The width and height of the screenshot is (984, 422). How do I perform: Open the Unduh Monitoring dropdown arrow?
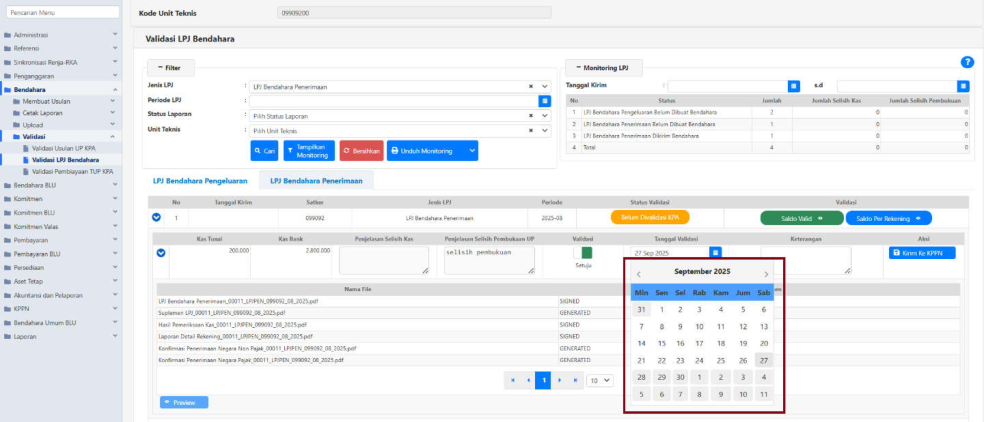[x=472, y=151]
